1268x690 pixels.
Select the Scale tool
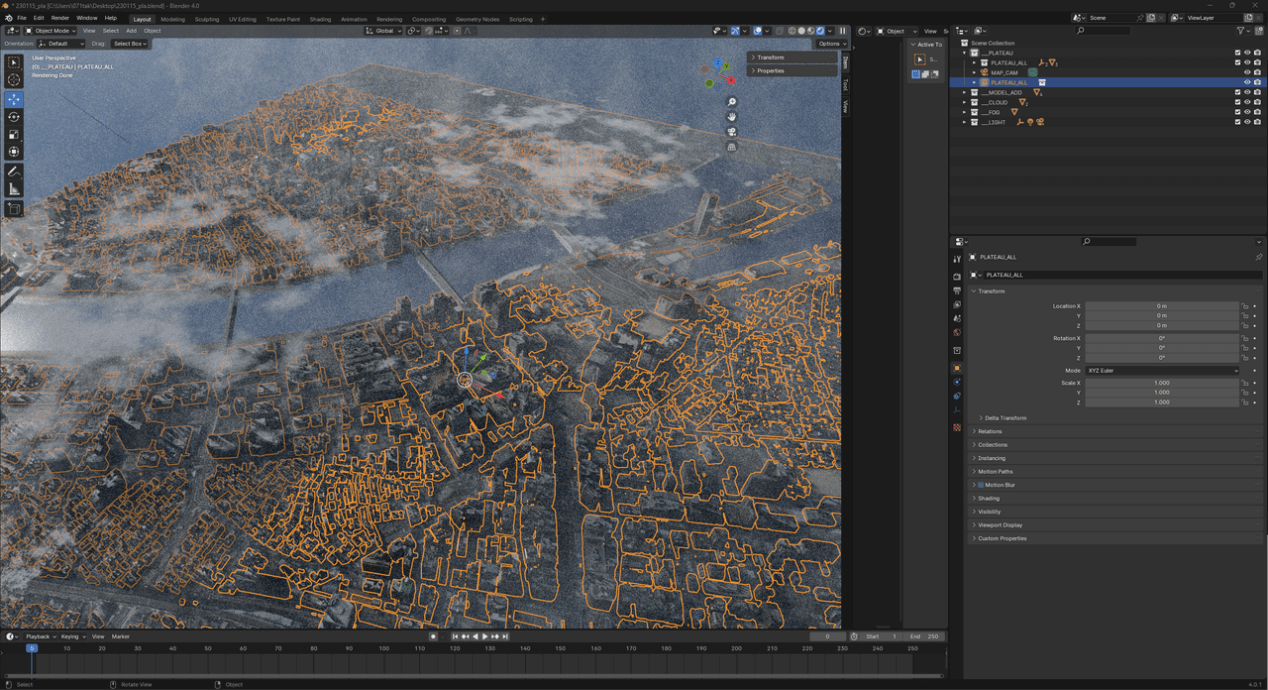point(14,135)
